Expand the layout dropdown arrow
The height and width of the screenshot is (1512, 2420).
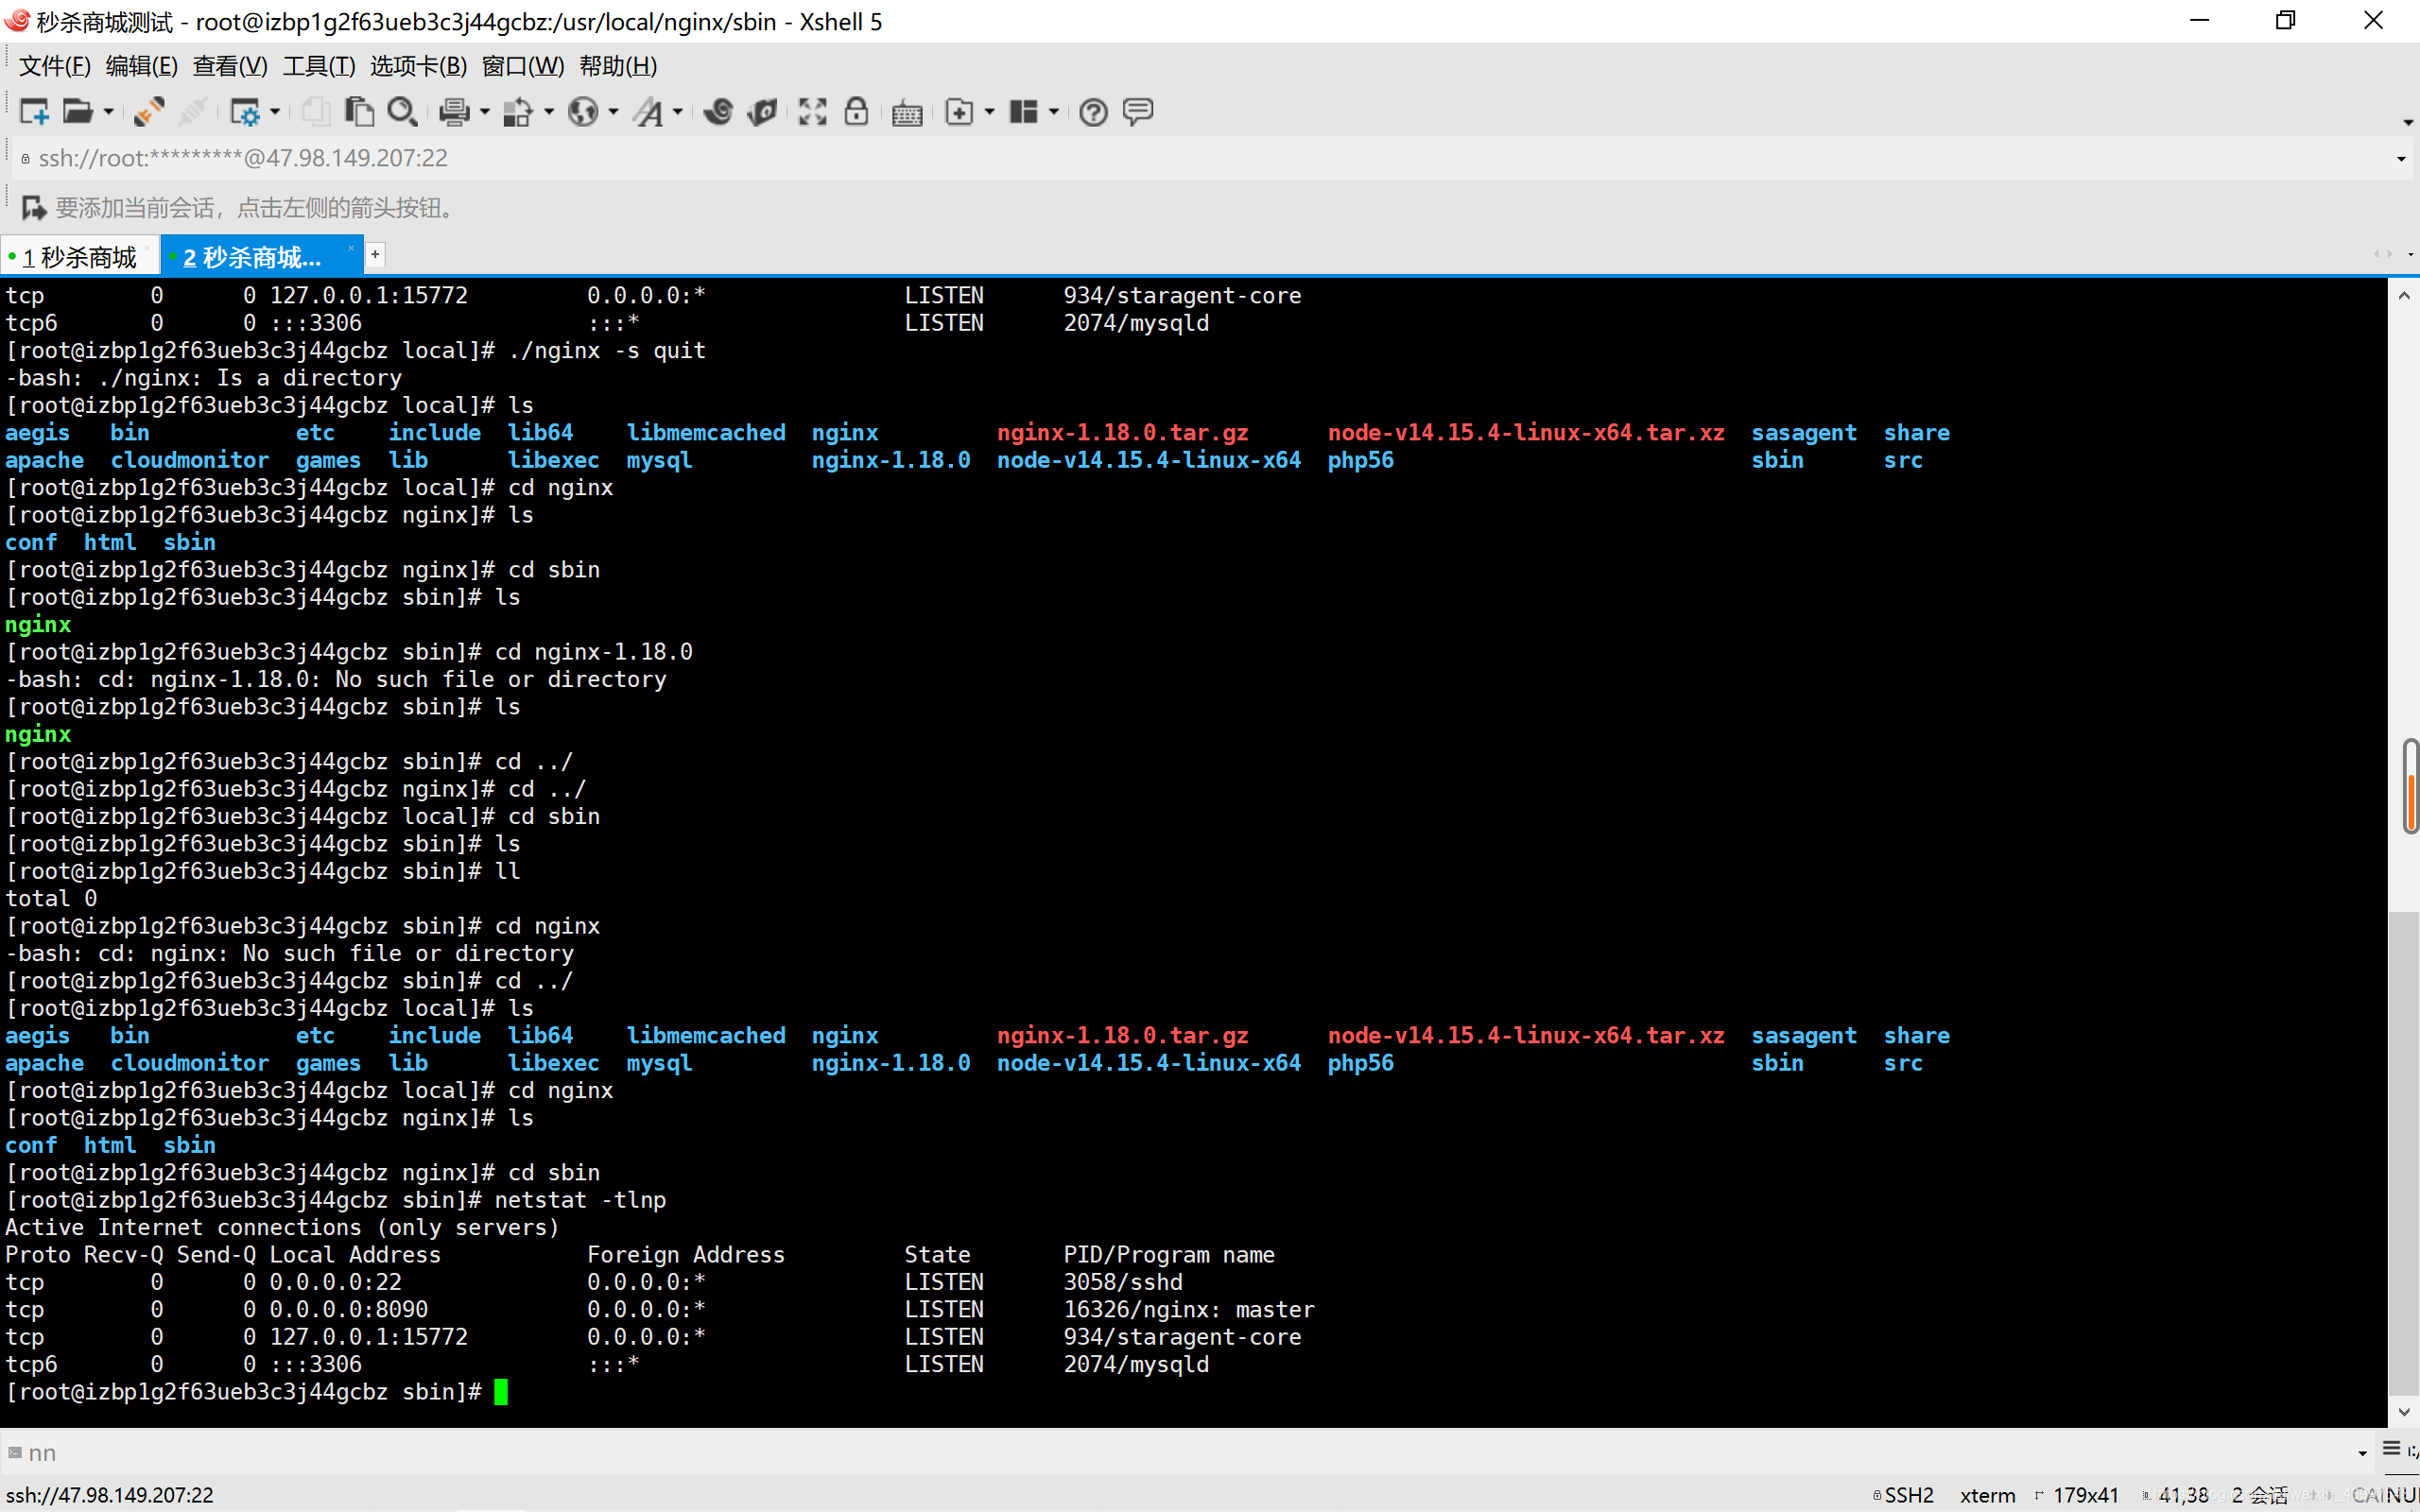point(1054,112)
